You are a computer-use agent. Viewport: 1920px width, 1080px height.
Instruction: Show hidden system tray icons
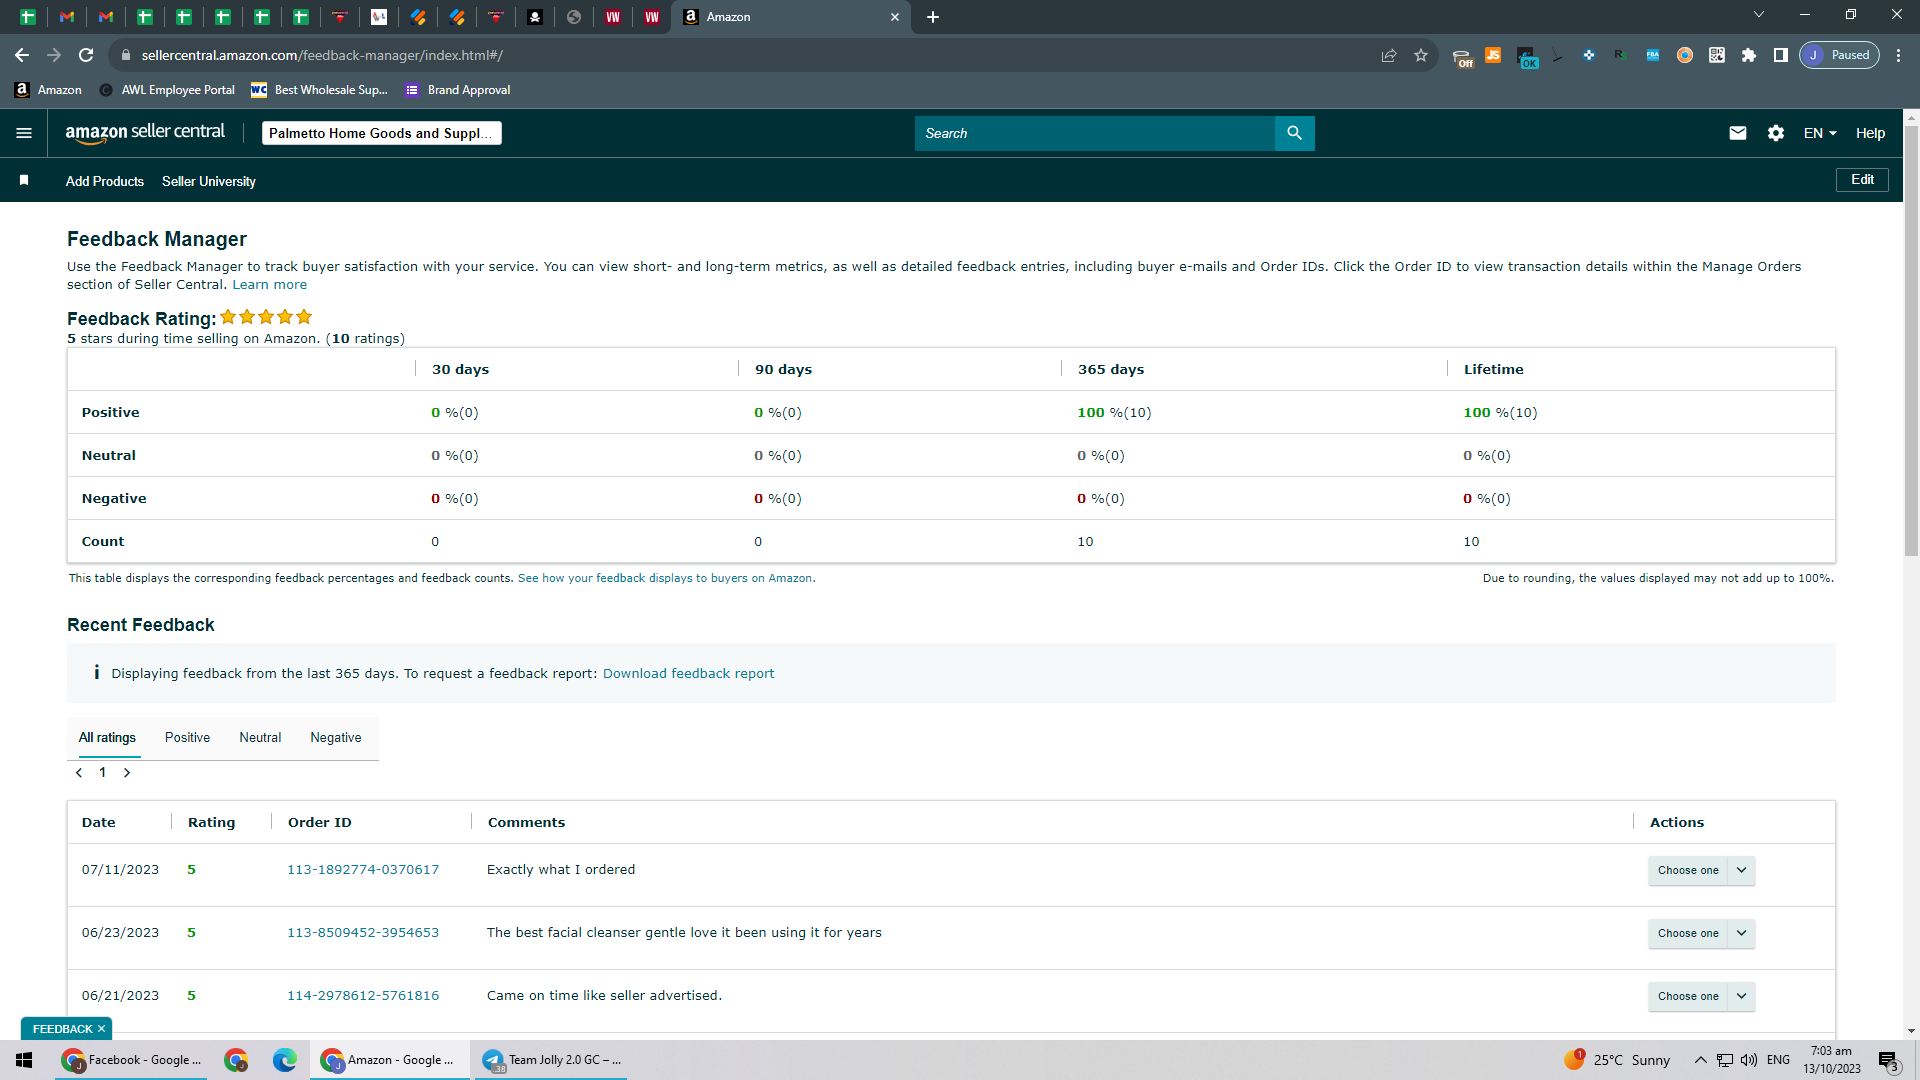coord(1701,1060)
